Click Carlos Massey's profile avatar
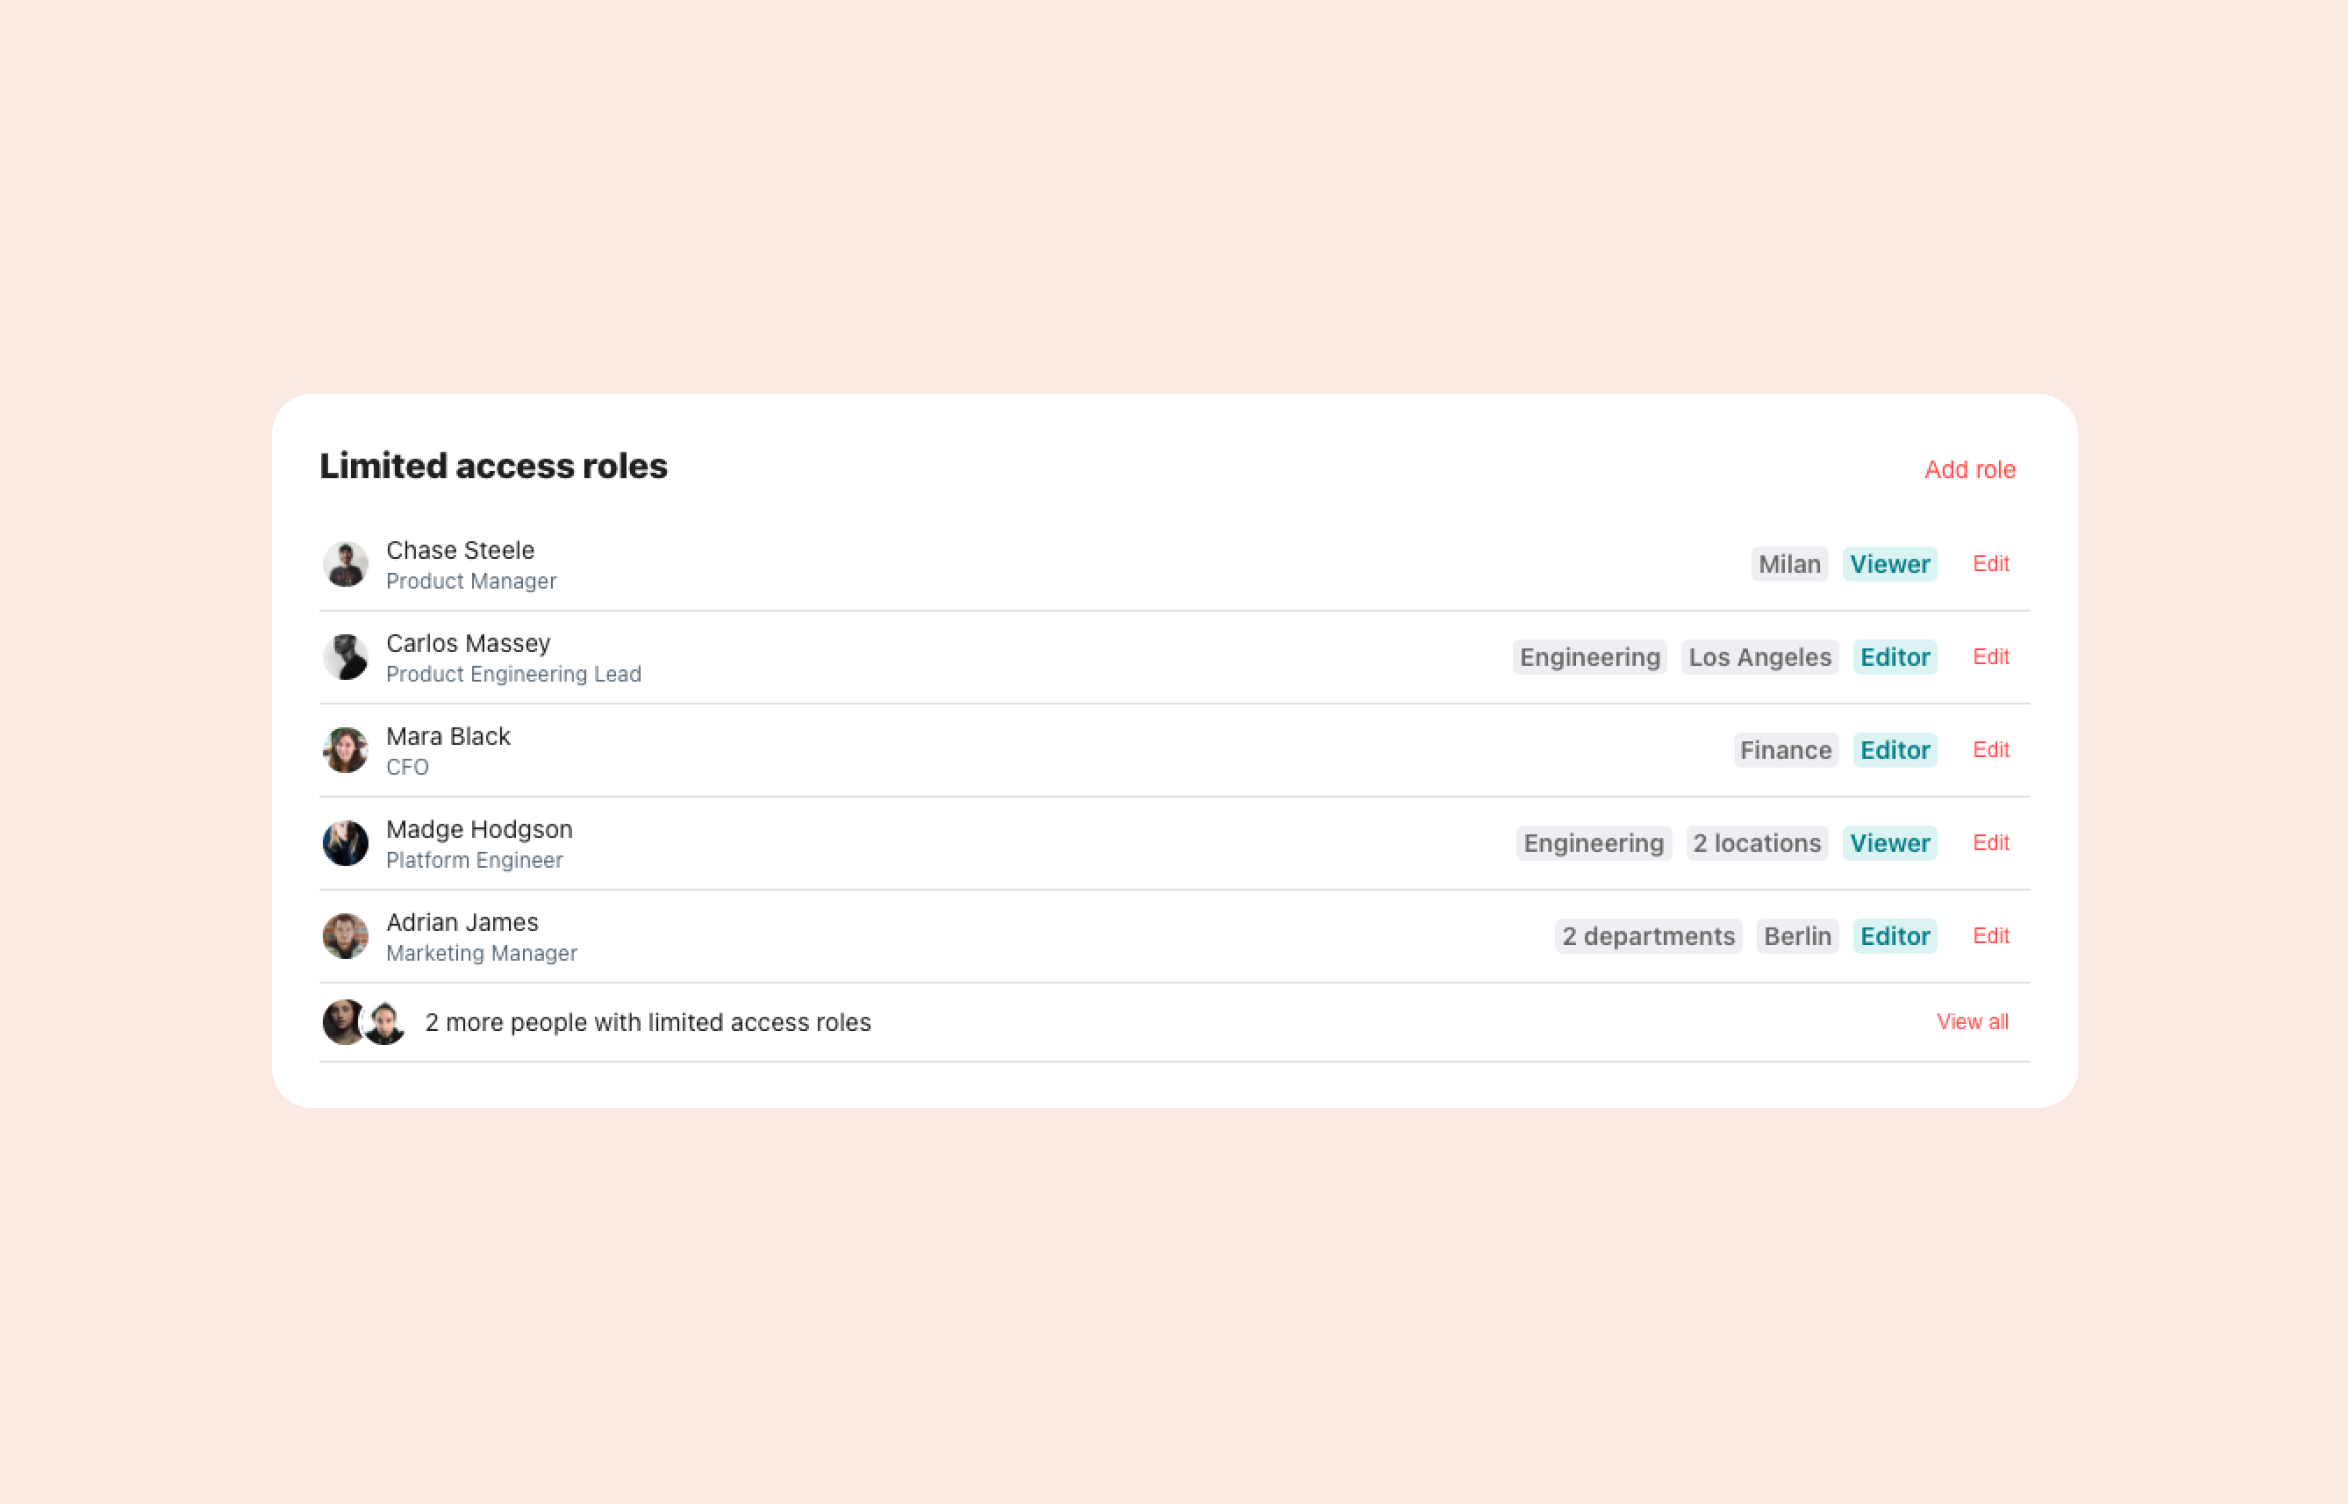Viewport: 2348px width, 1504px height. coord(345,657)
